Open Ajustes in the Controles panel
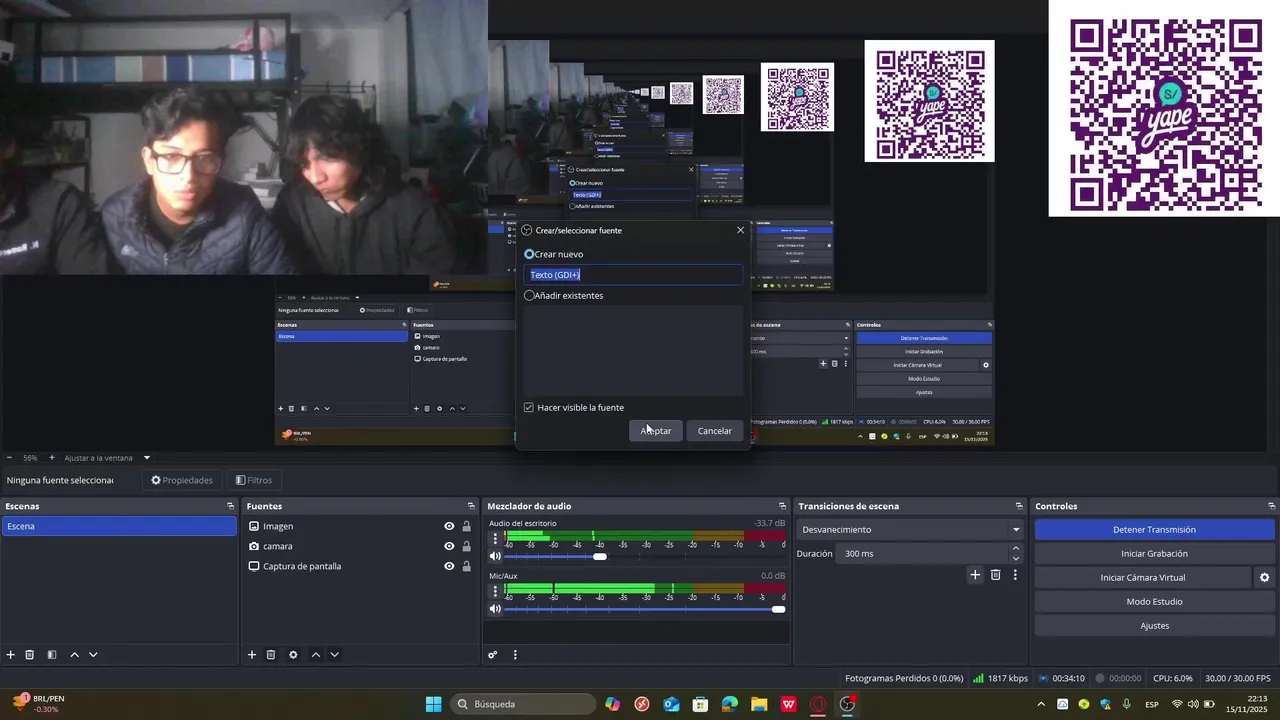Screen dimensions: 1280x720 (x=1154, y=626)
